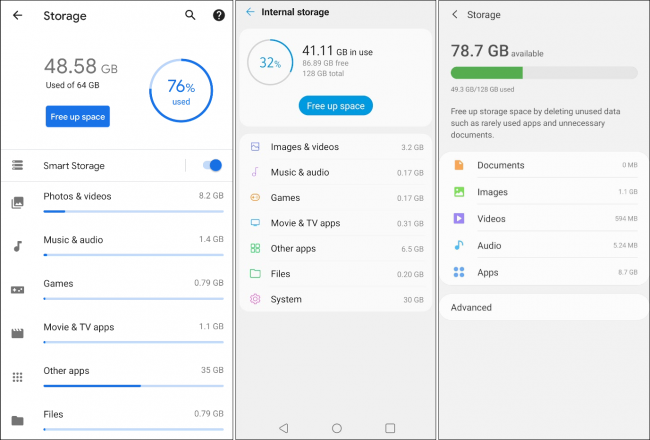Click the 78.7 GB available text

click(497, 51)
